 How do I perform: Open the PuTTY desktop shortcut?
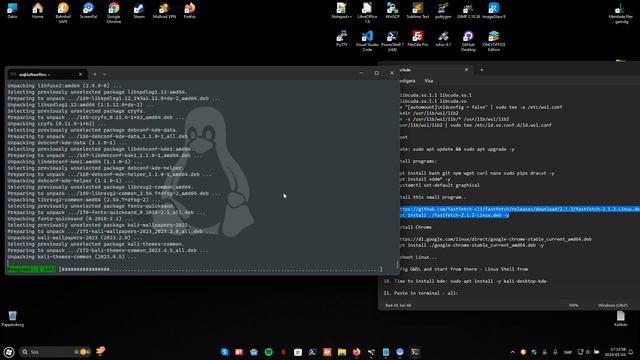coord(342,38)
